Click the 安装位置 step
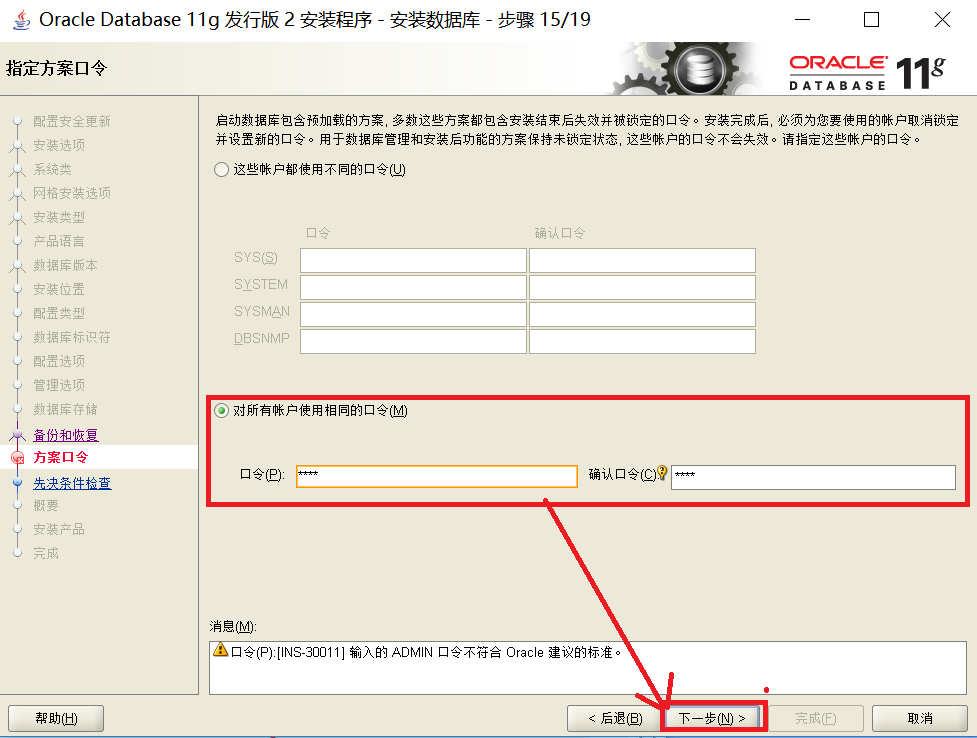Viewport: 977px width, 738px height. pos(59,289)
